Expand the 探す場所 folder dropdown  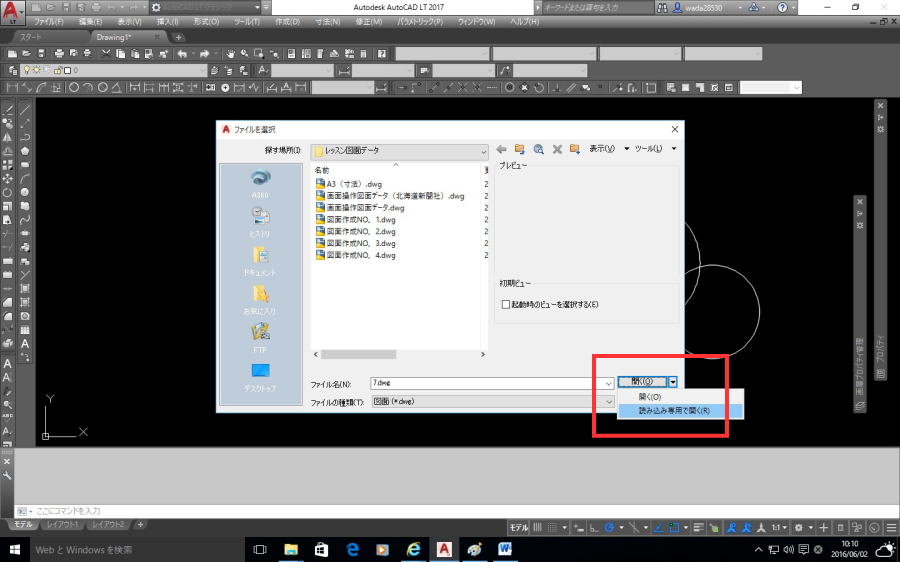click(483, 152)
